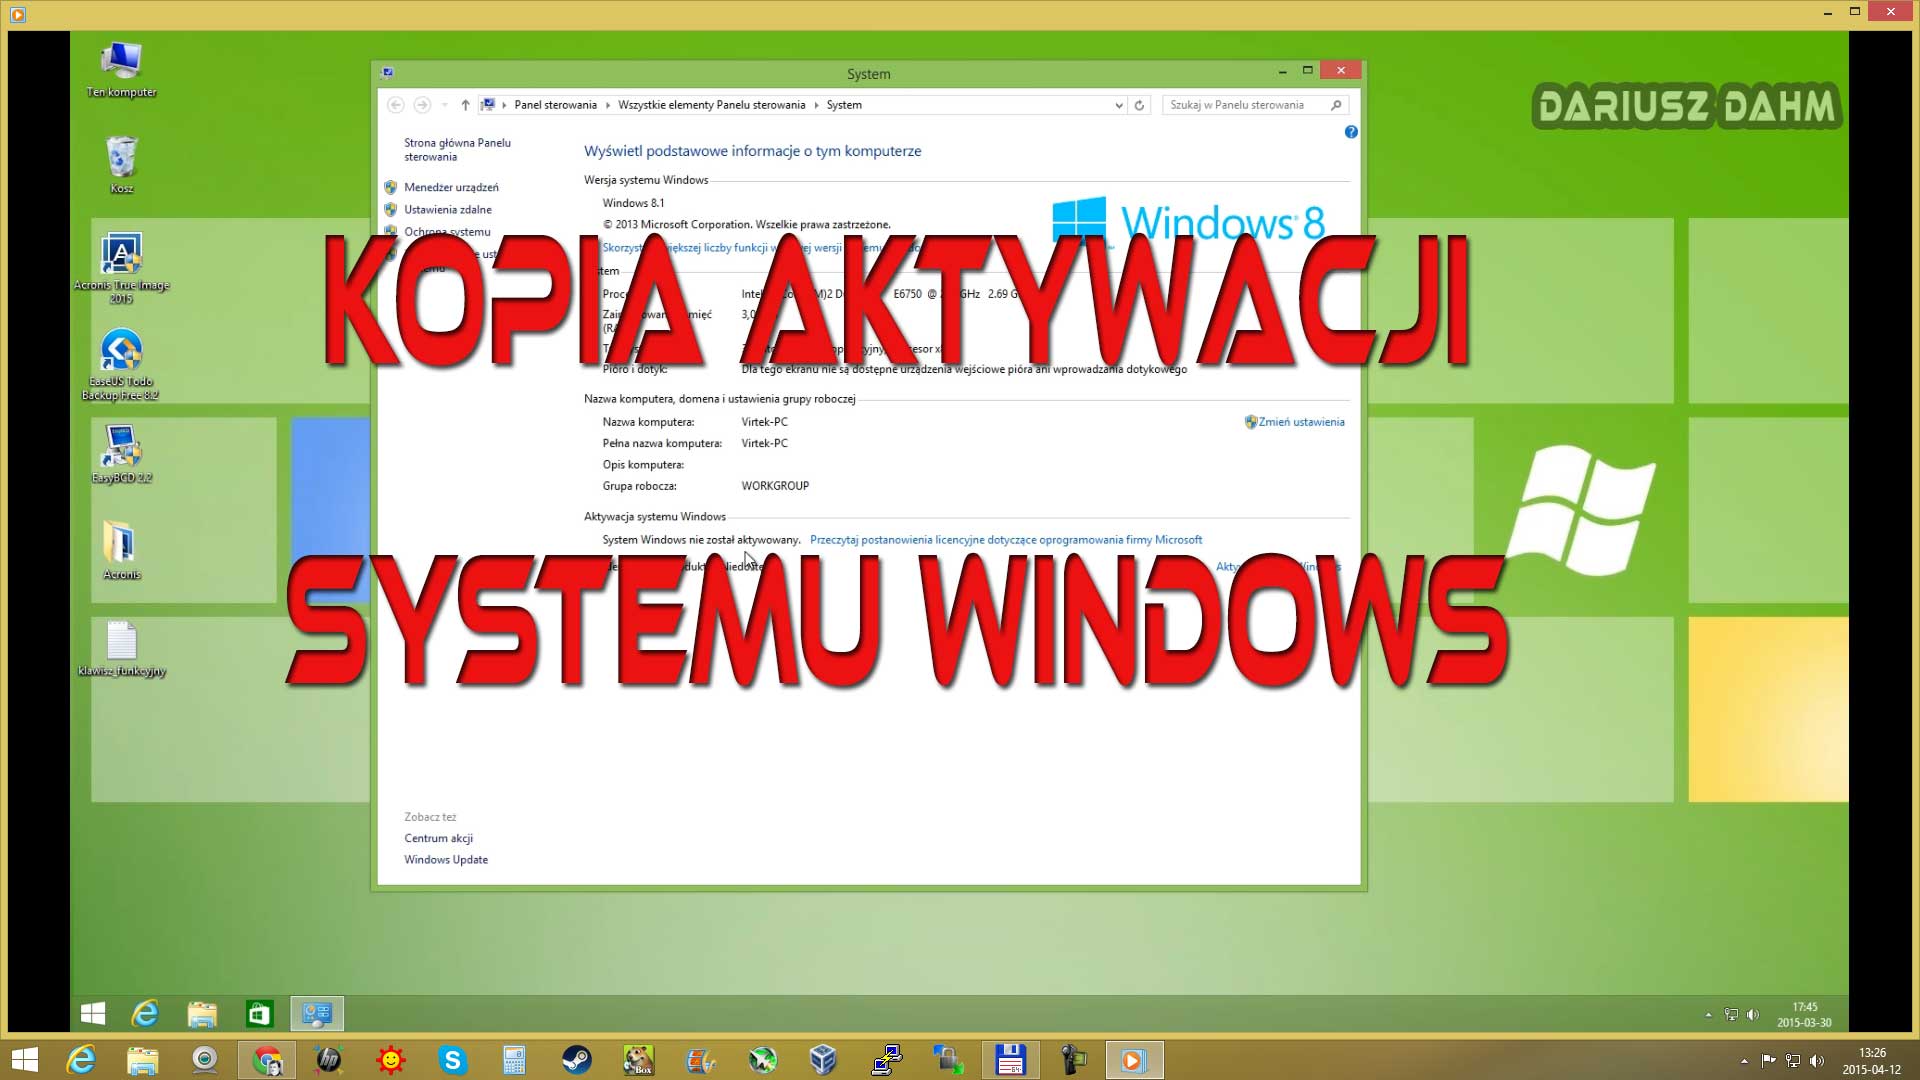Open the video camera icon on taskbar
This screenshot has width=1920, height=1080.
[x=1072, y=1060]
